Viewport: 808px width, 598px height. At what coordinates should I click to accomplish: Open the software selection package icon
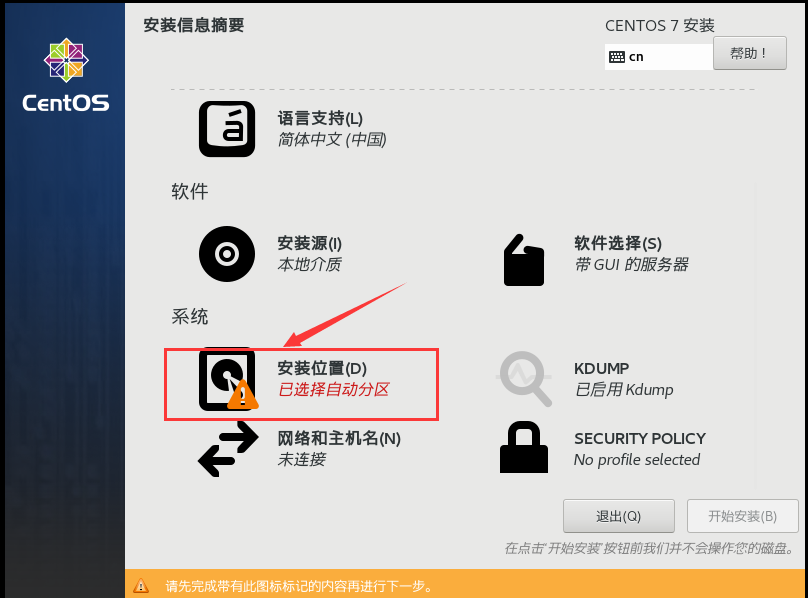pos(524,260)
